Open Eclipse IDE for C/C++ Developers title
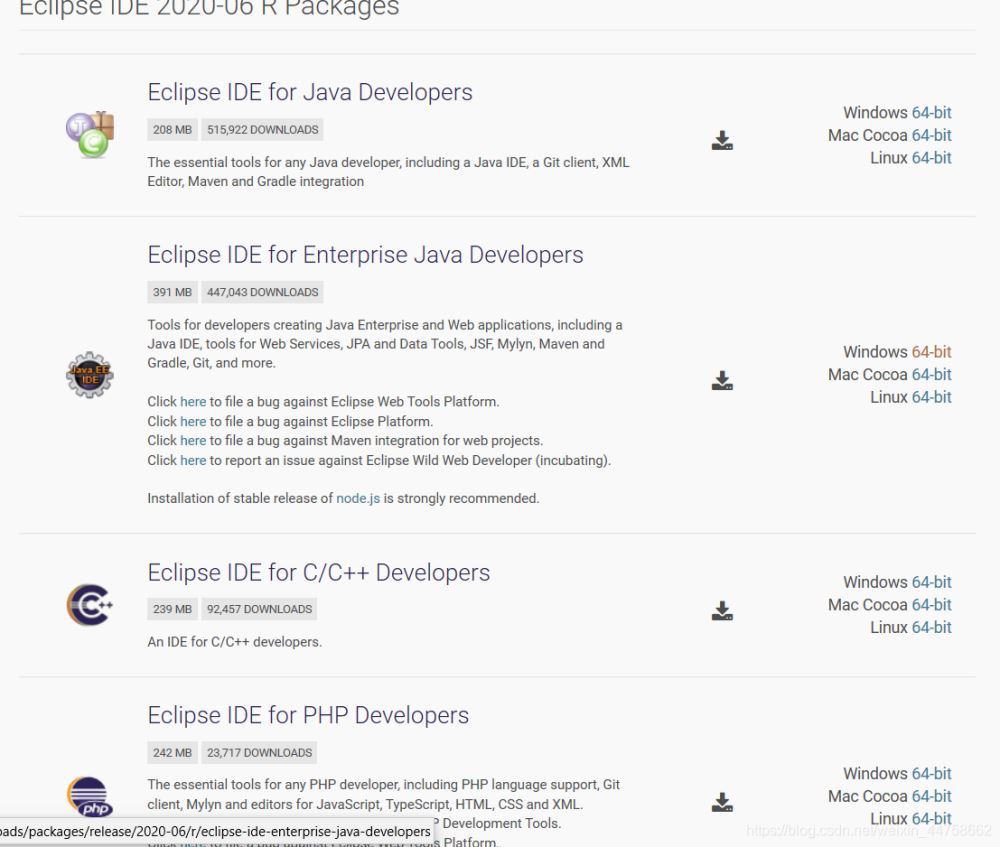1000x847 pixels. point(319,573)
